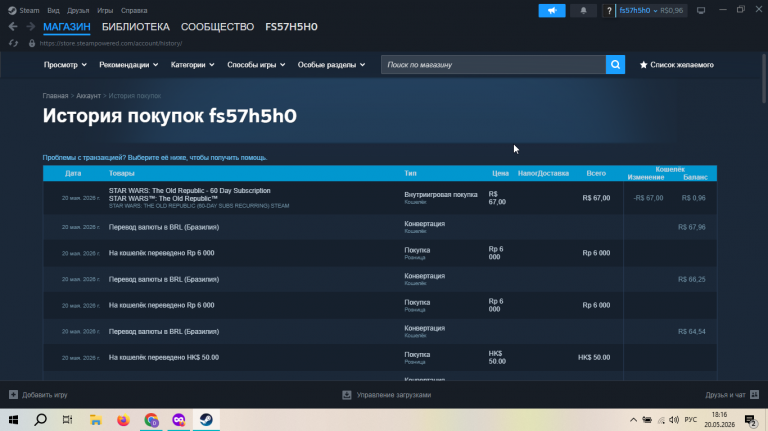This screenshot has width=768, height=431.
Task: Expand the Особые разделы dropdown
Action: point(331,65)
